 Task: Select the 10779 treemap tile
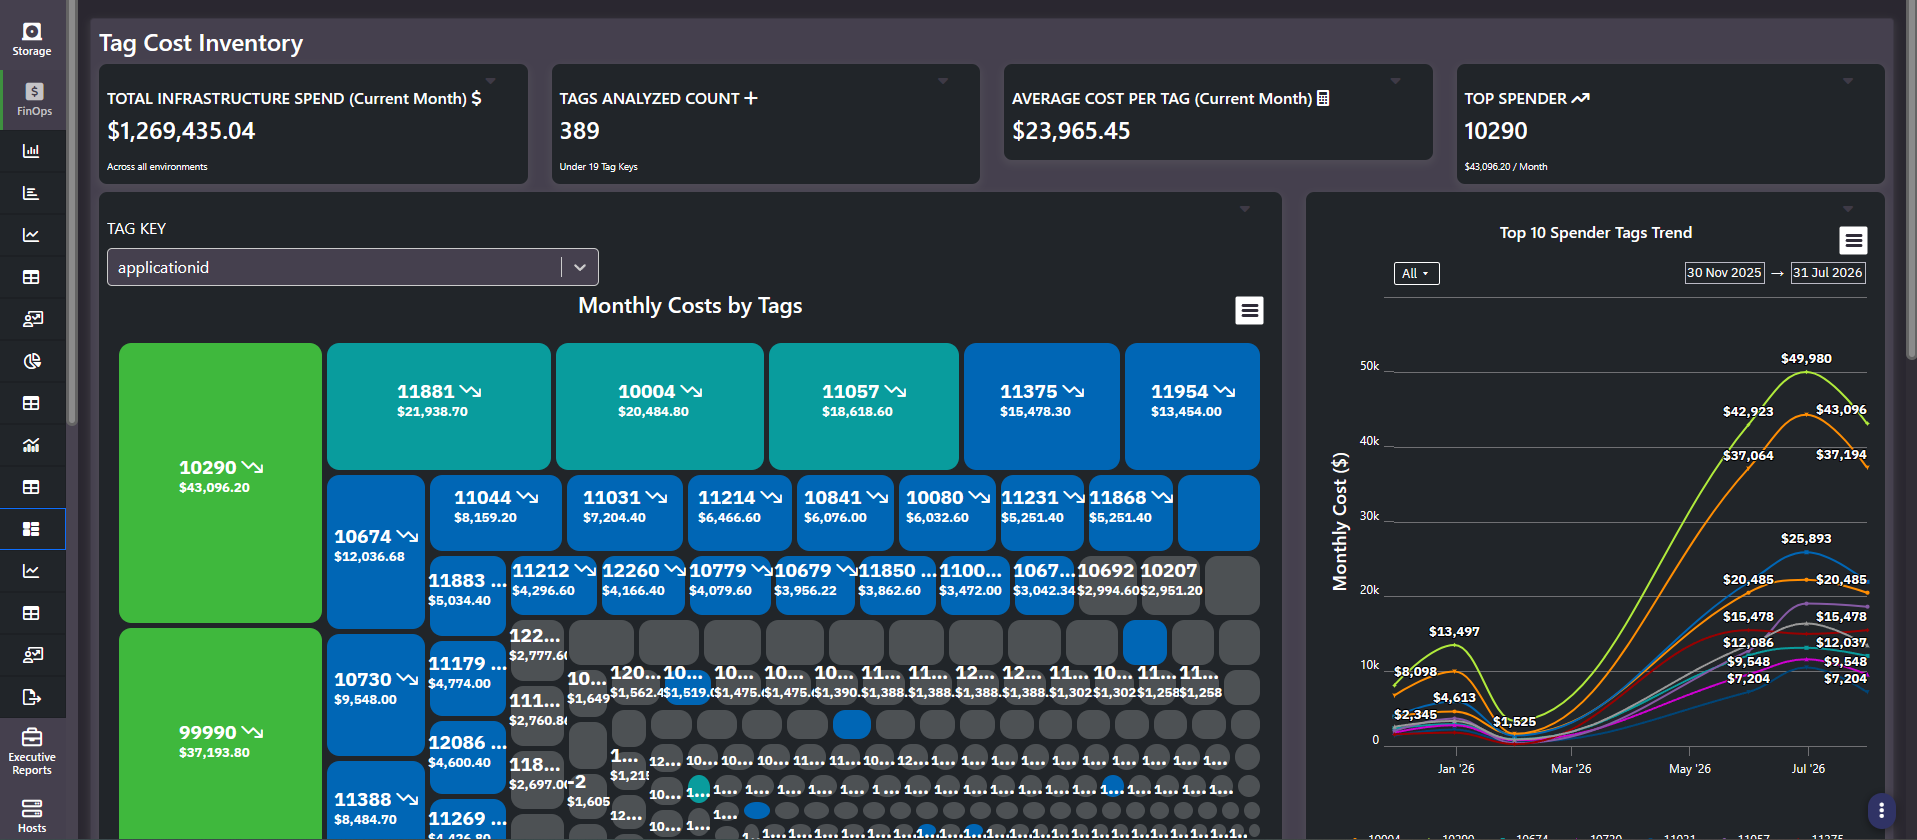(730, 585)
